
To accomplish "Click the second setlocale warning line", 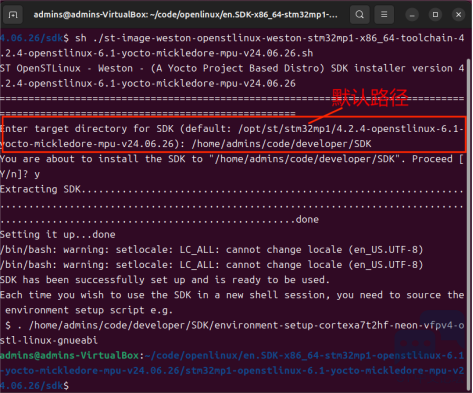I will (x=211, y=265).
